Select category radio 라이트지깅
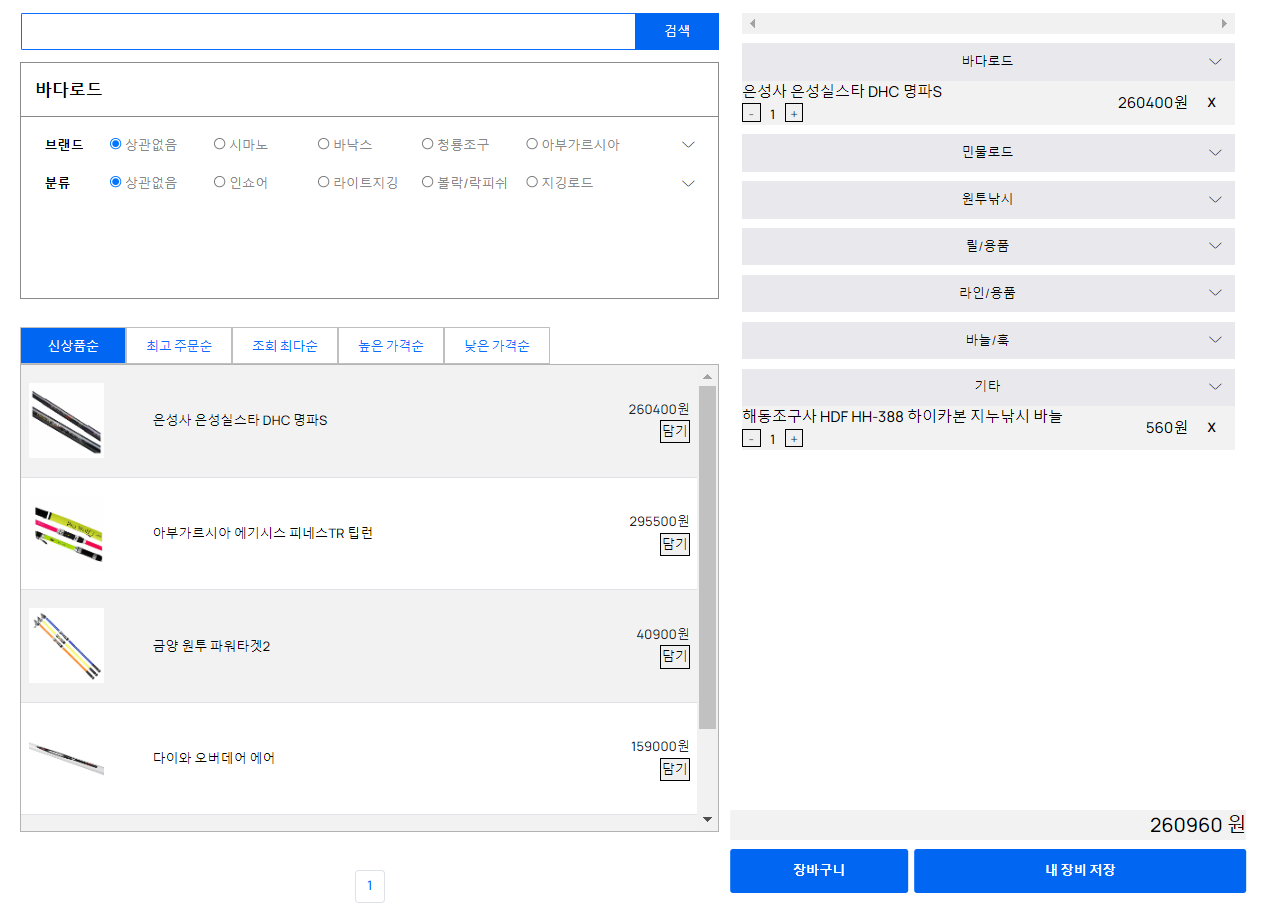 [x=323, y=182]
